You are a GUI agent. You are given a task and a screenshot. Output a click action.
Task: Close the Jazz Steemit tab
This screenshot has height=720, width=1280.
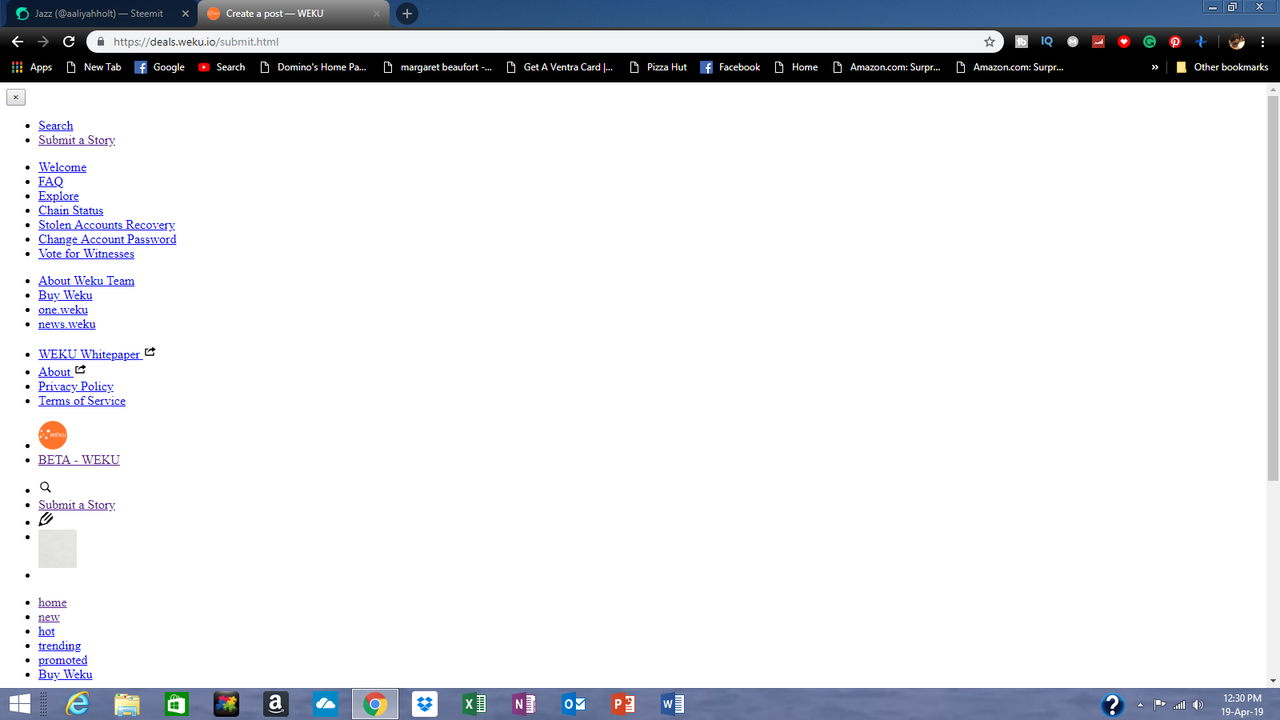[x=185, y=14]
